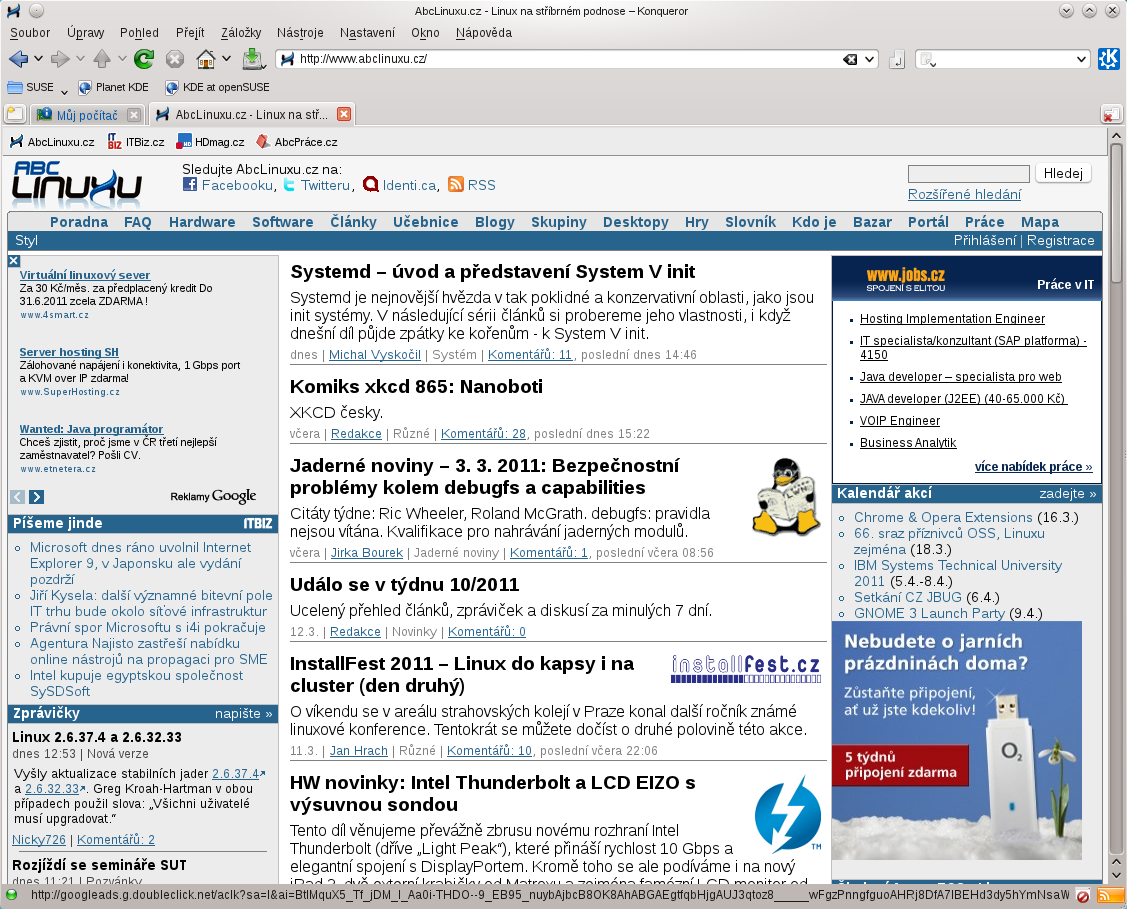
Task: Click the download/save toolbar icon
Action: [x=252, y=59]
